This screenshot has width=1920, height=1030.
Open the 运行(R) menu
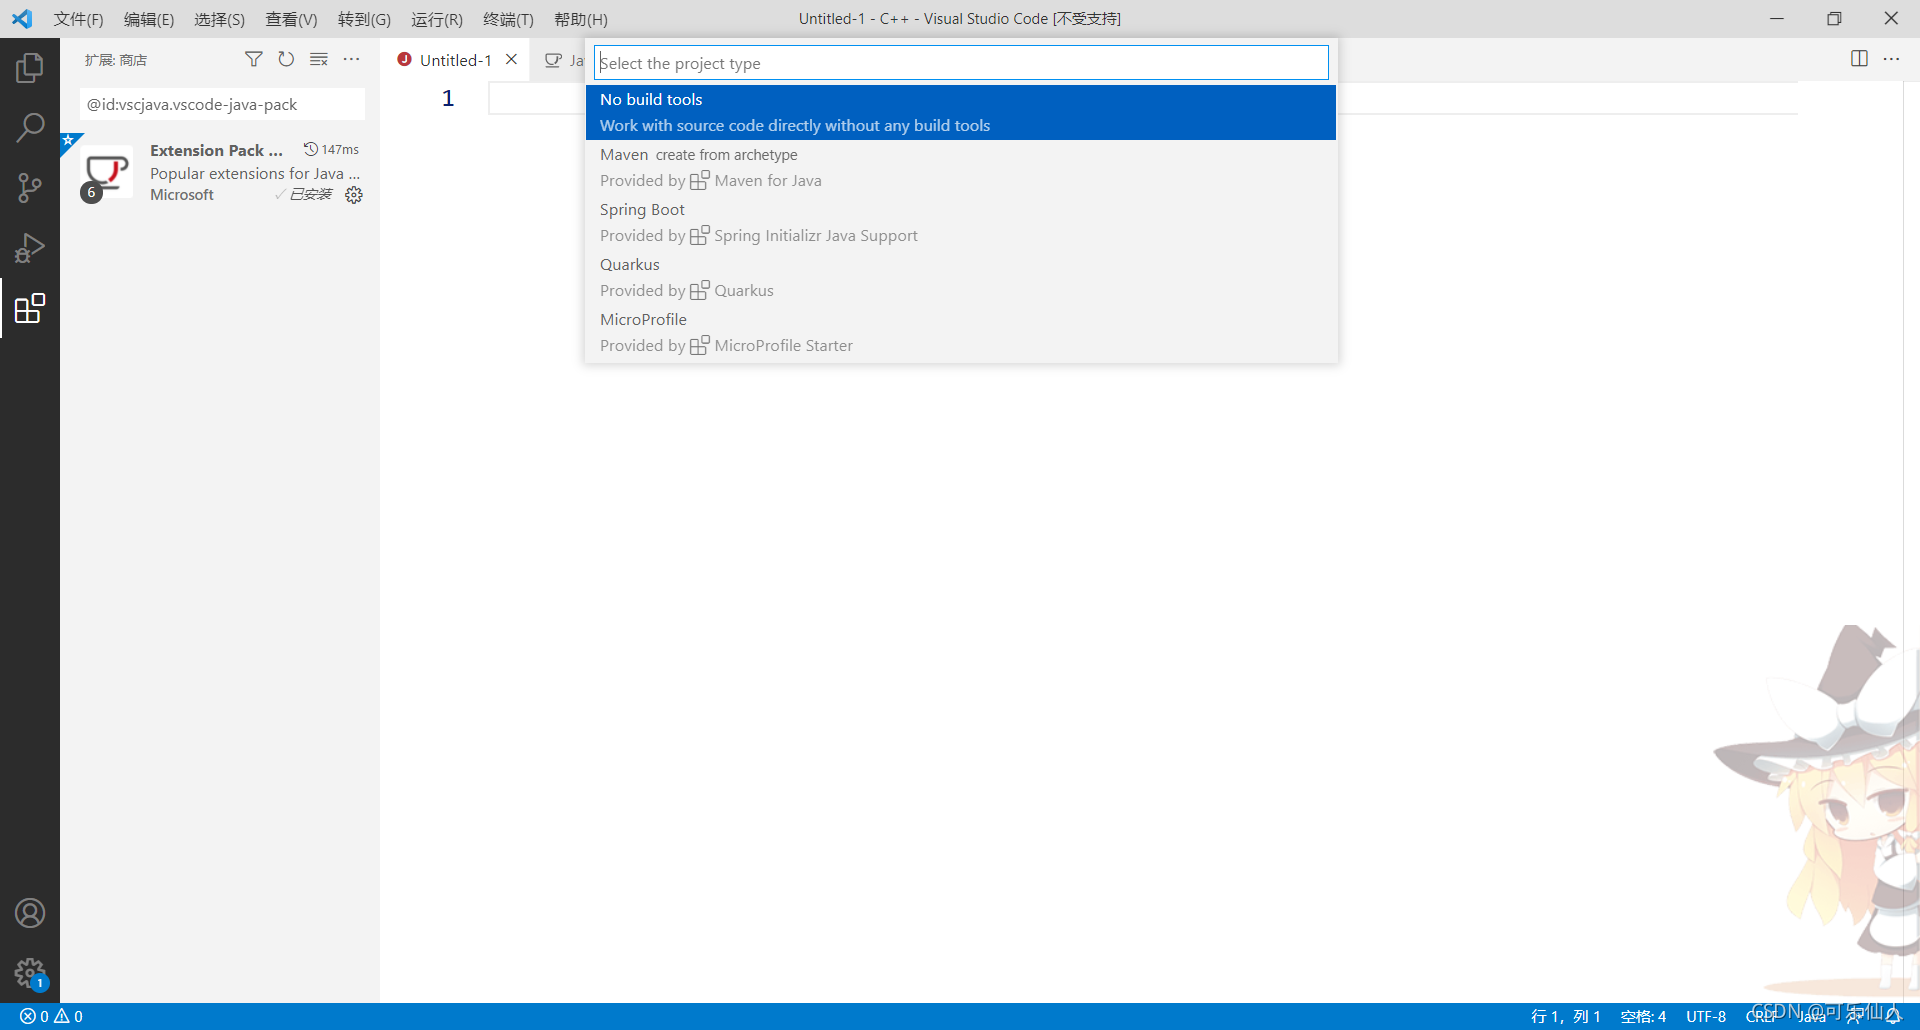(437, 19)
